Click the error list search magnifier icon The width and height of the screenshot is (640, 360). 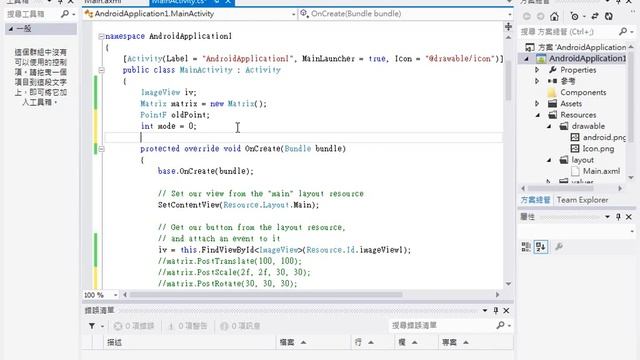[x=500, y=325]
